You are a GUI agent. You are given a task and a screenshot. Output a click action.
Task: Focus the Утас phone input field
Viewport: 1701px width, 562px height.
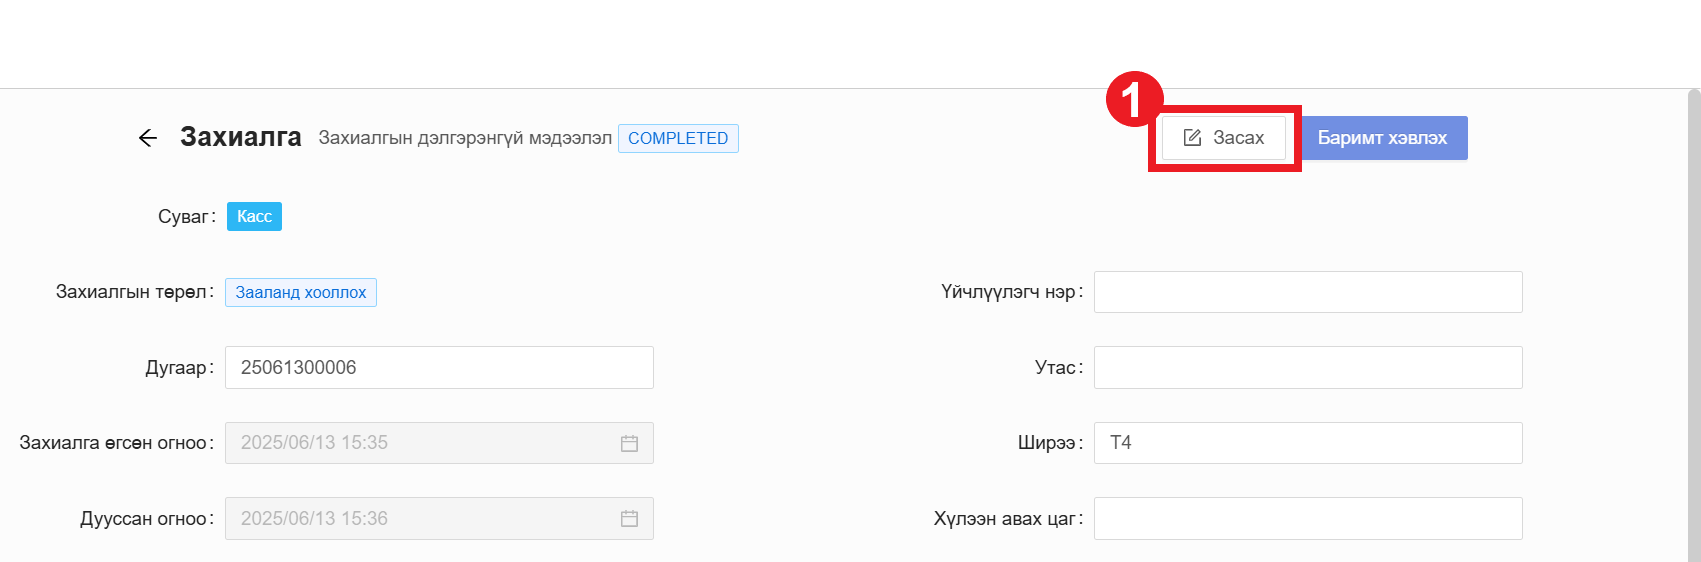(1307, 368)
